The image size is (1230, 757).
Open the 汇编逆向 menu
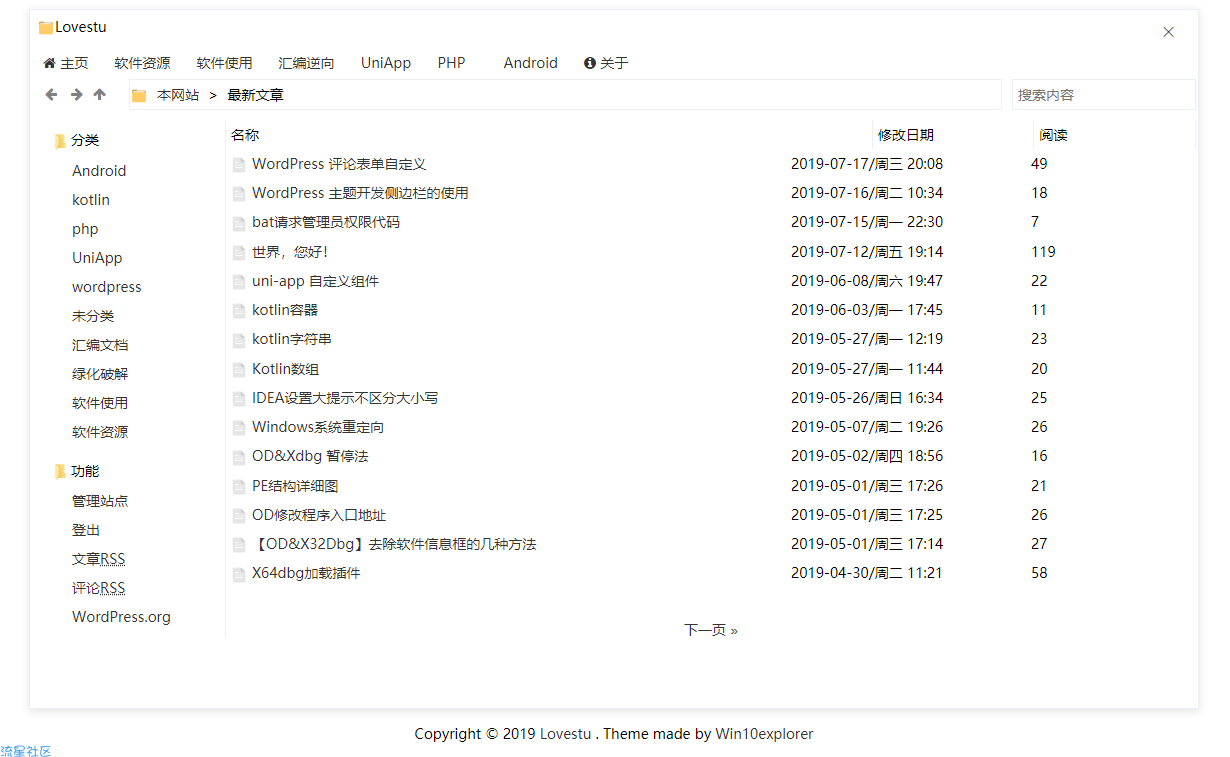306,63
